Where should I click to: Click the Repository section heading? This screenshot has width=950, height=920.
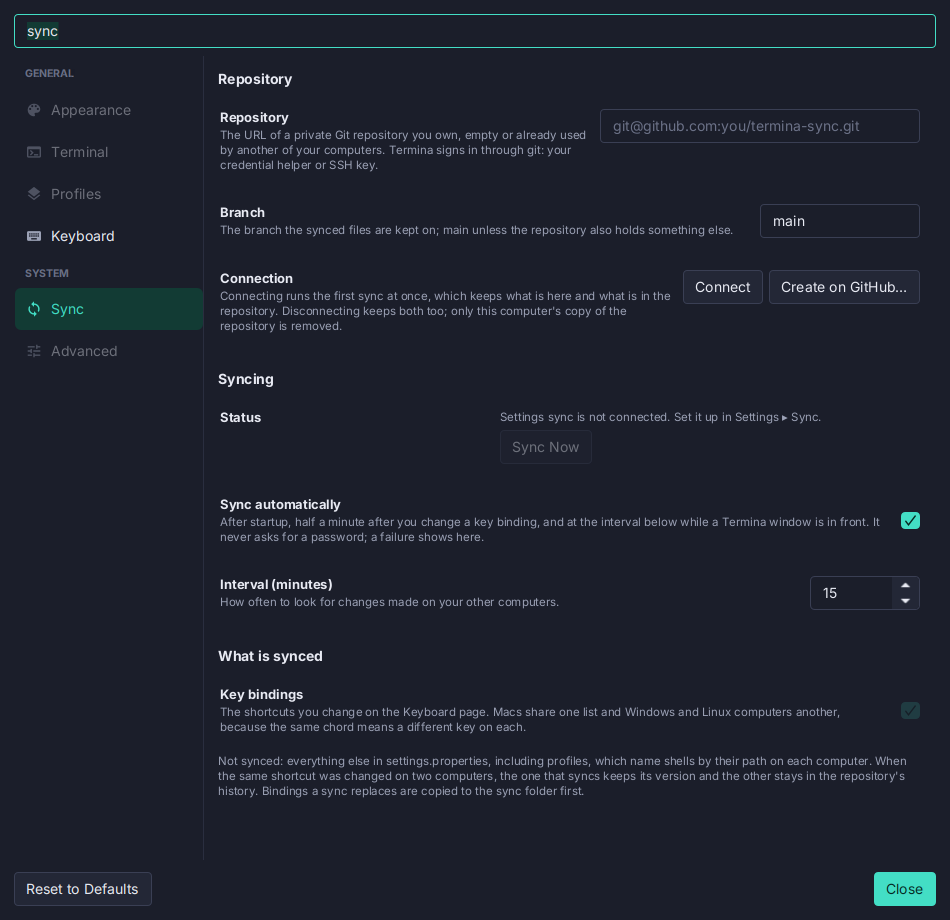(x=255, y=79)
